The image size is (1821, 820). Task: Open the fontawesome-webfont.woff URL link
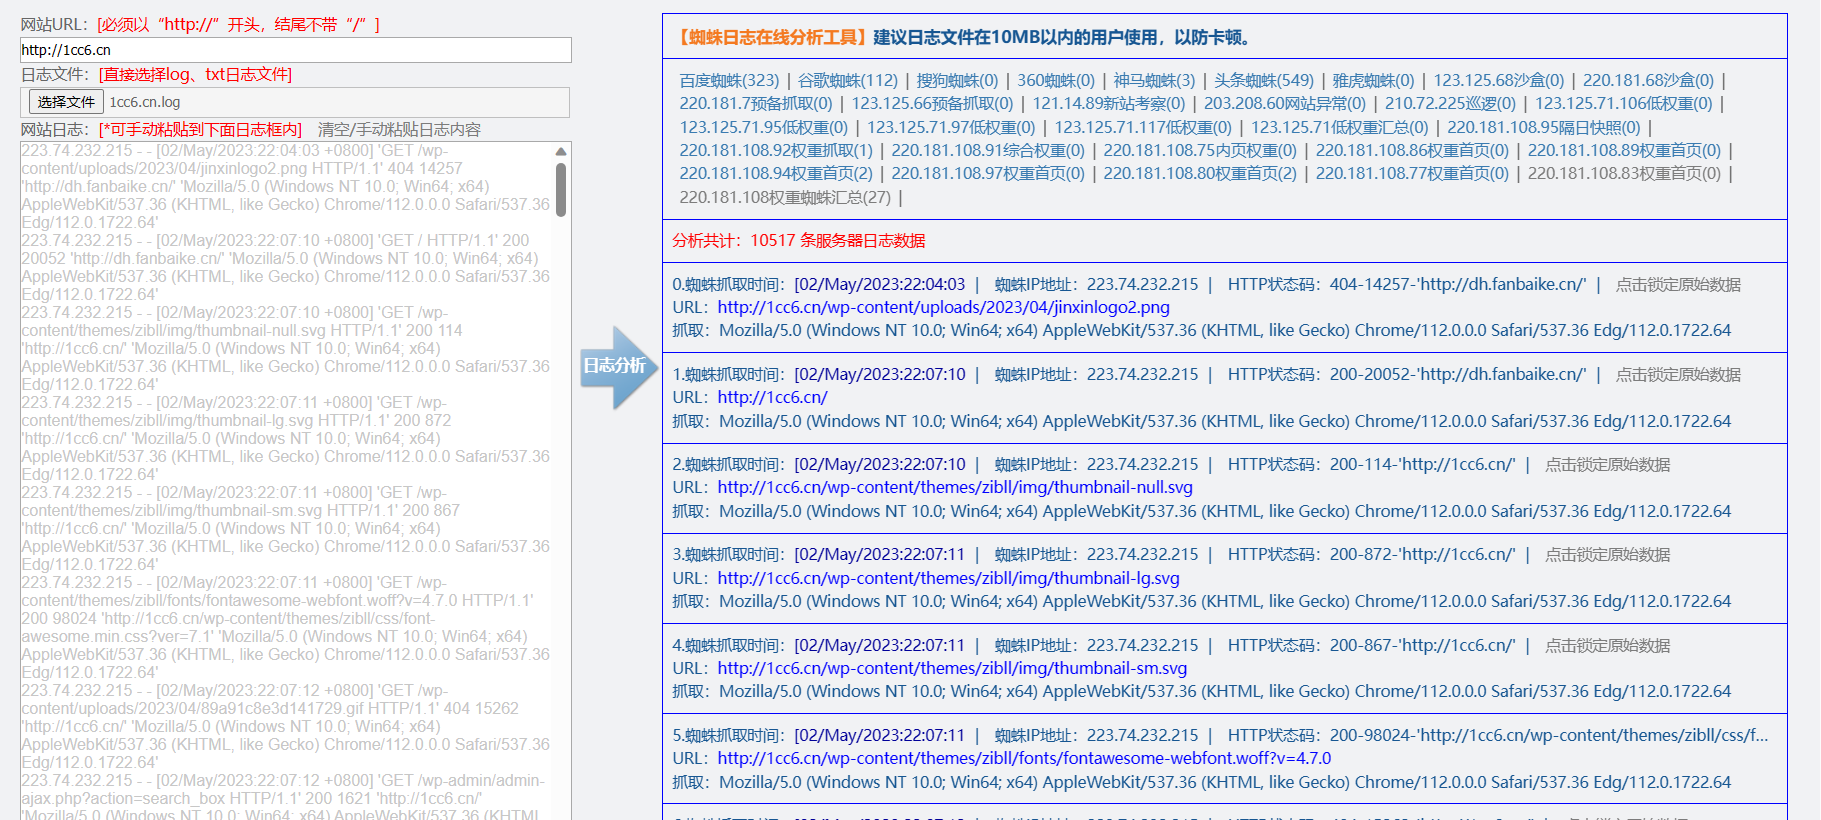[x=1024, y=758]
